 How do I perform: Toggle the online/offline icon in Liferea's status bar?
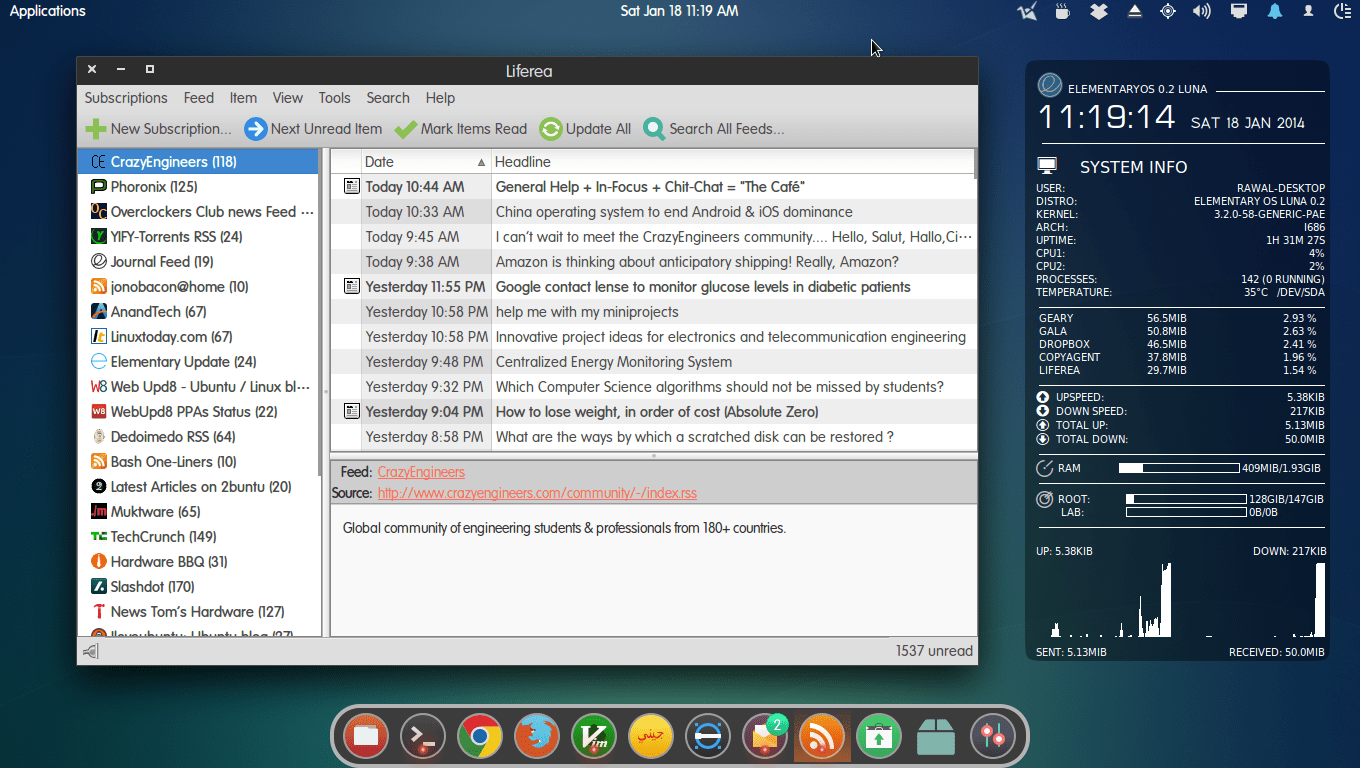pyautogui.click(x=90, y=652)
